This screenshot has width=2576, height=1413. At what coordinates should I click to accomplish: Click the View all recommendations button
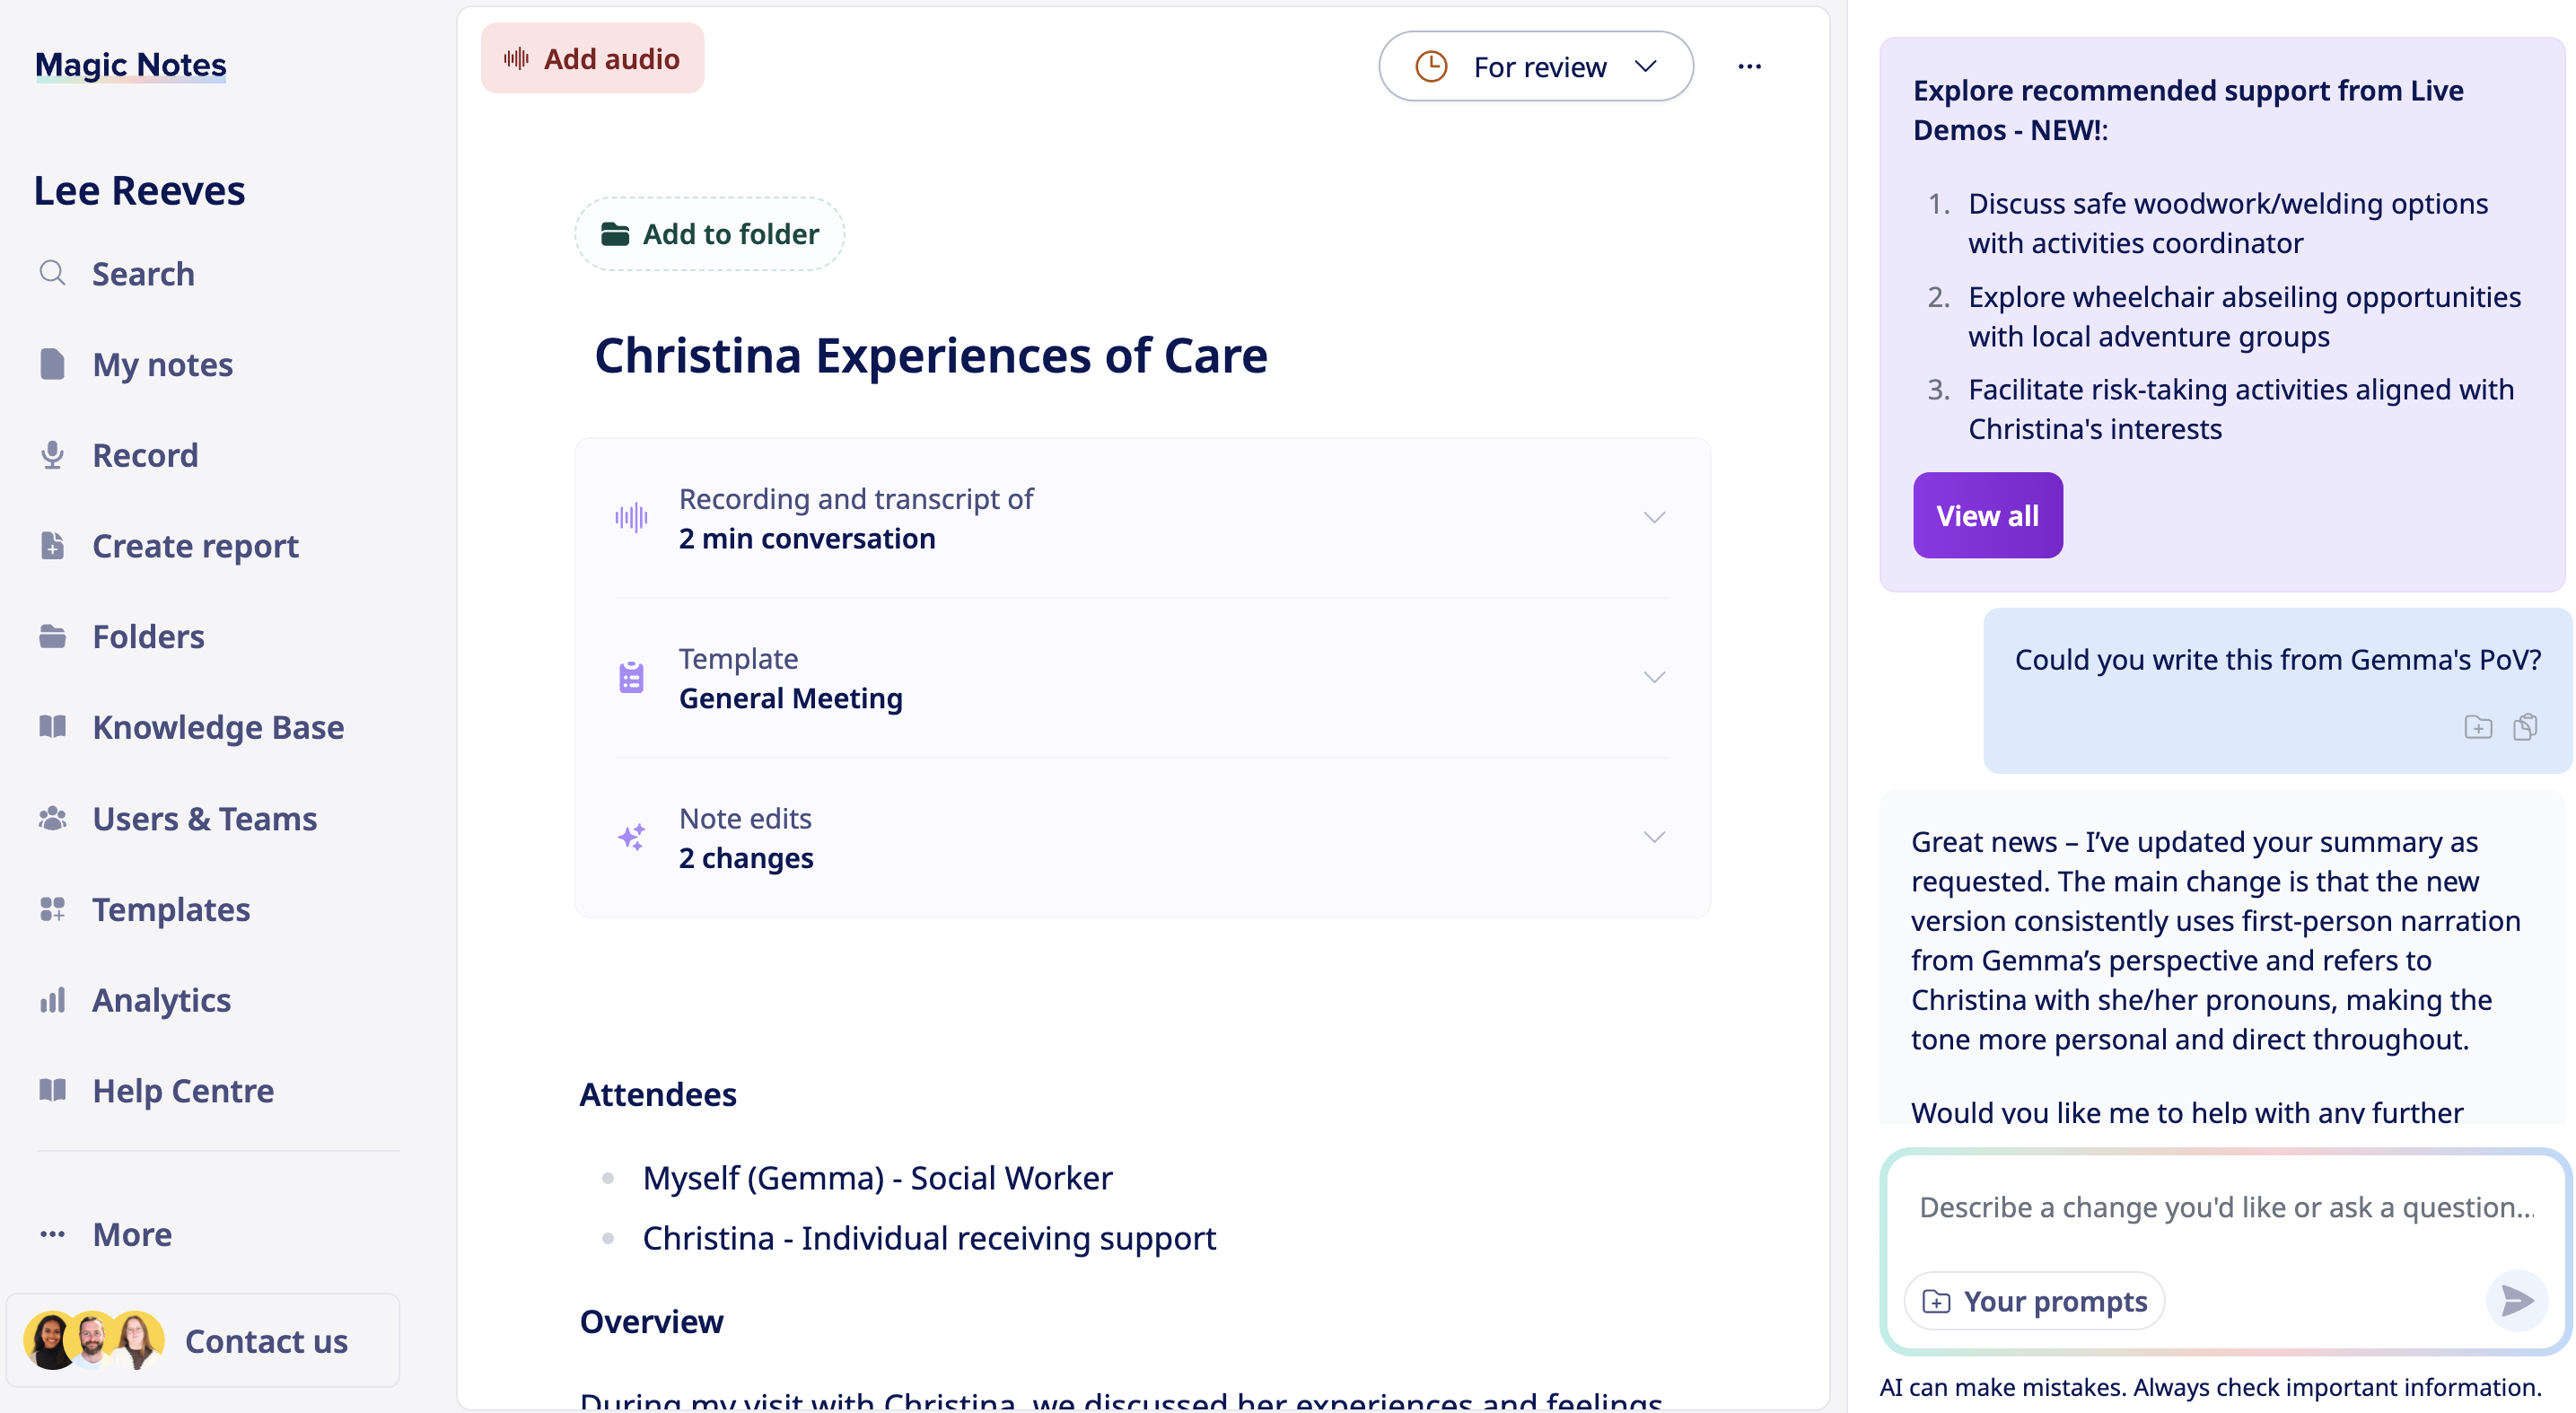tap(1987, 516)
